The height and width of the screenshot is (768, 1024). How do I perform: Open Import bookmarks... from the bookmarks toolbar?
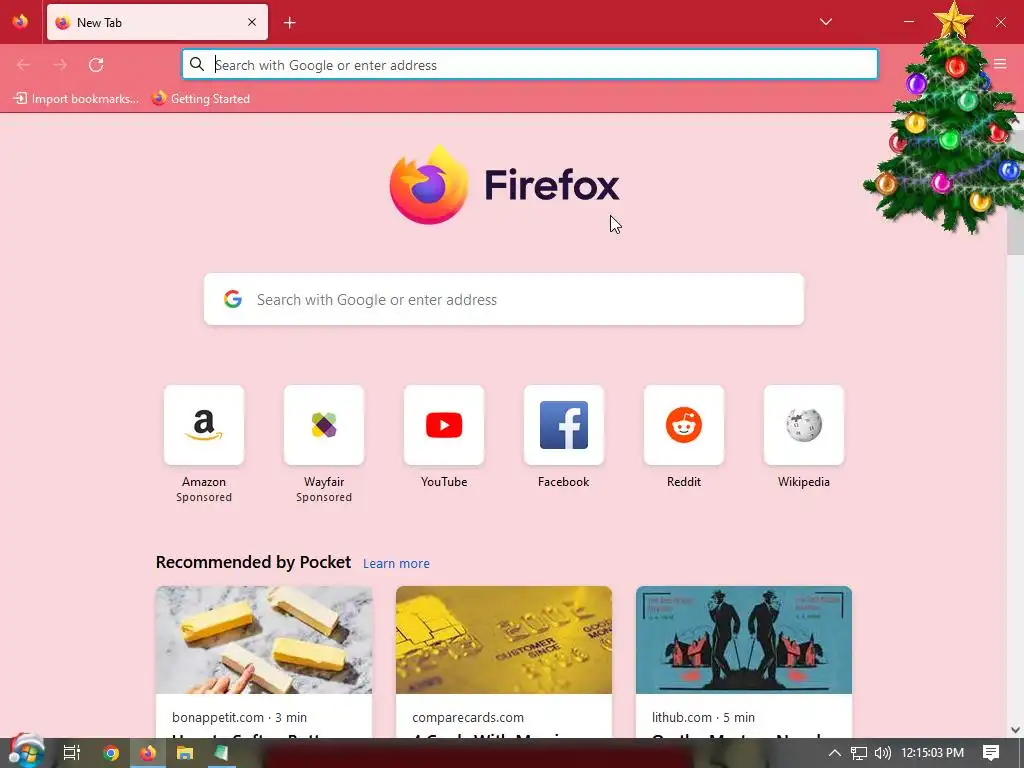click(x=76, y=99)
